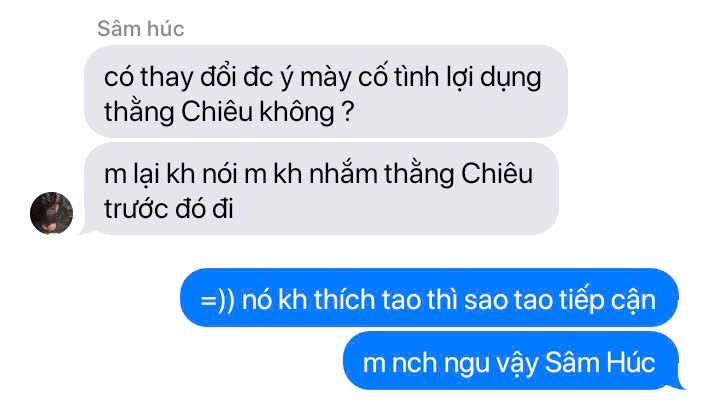Viewport: 720px width, 416px height.
Task: Click the word 'Chiêu' after 'nhắm thằng'
Action: [497, 174]
